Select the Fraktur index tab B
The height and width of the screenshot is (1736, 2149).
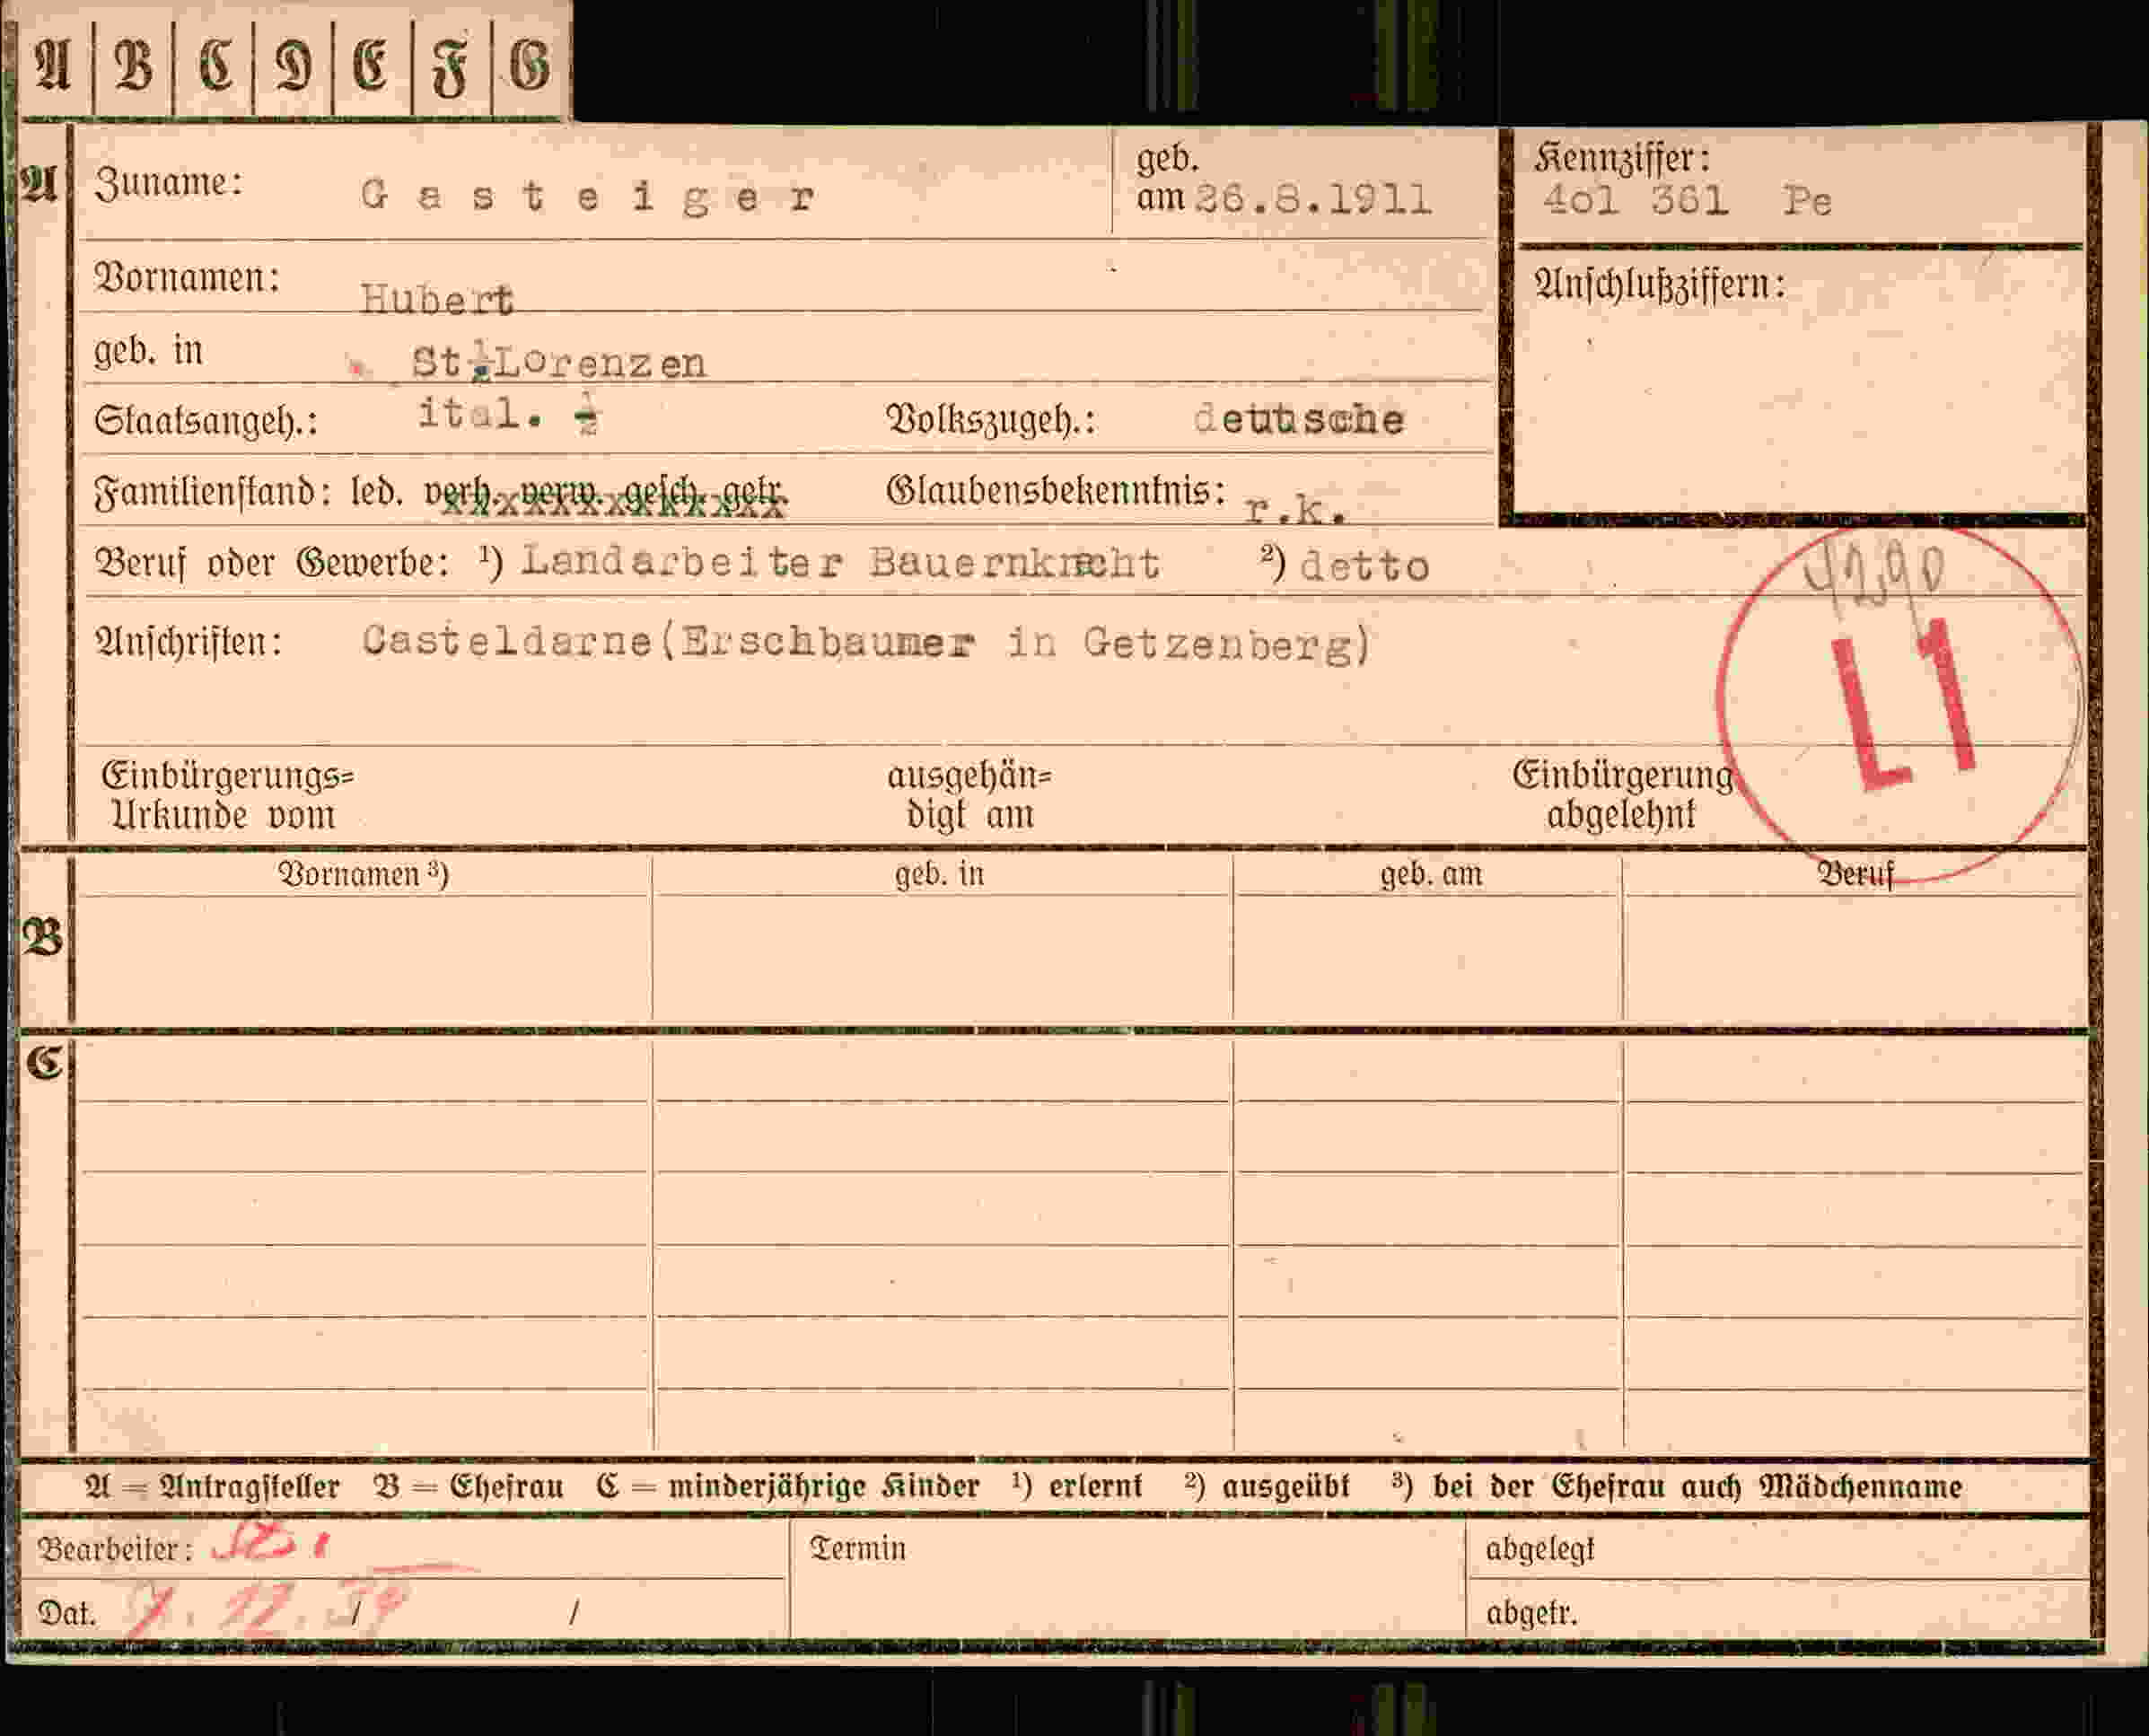click(133, 66)
